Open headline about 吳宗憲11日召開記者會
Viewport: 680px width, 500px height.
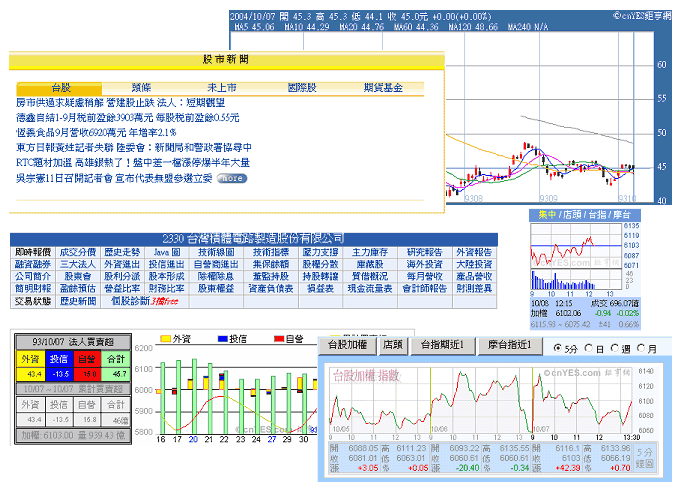tap(114, 178)
